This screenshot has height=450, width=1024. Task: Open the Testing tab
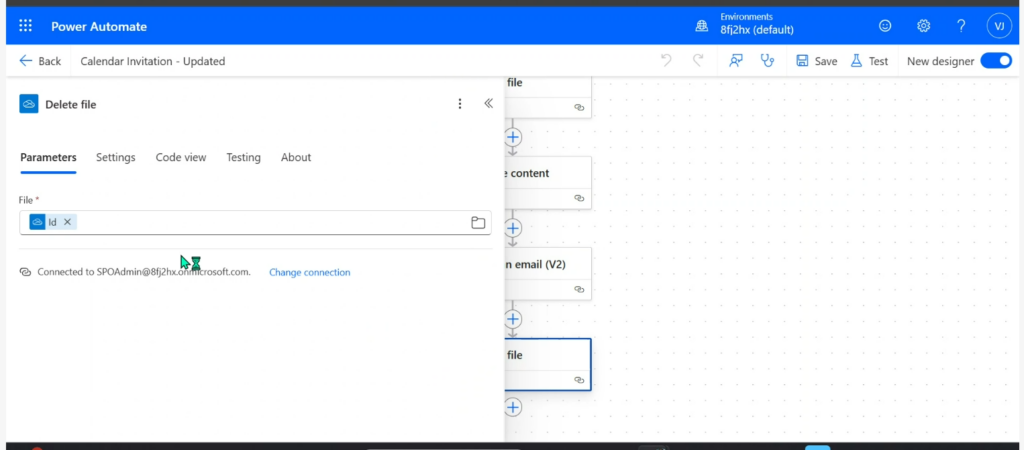coord(244,157)
